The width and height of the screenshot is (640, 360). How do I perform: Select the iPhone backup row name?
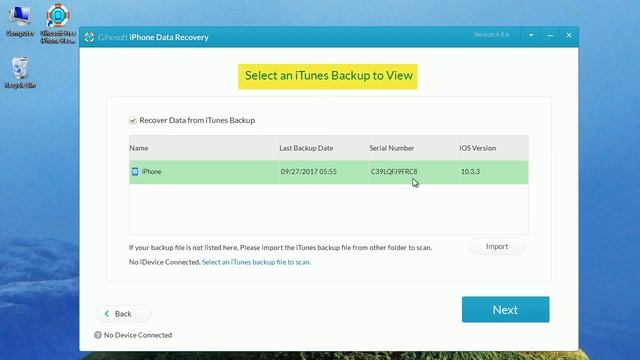pyautogui.click(x=151, y=171)
